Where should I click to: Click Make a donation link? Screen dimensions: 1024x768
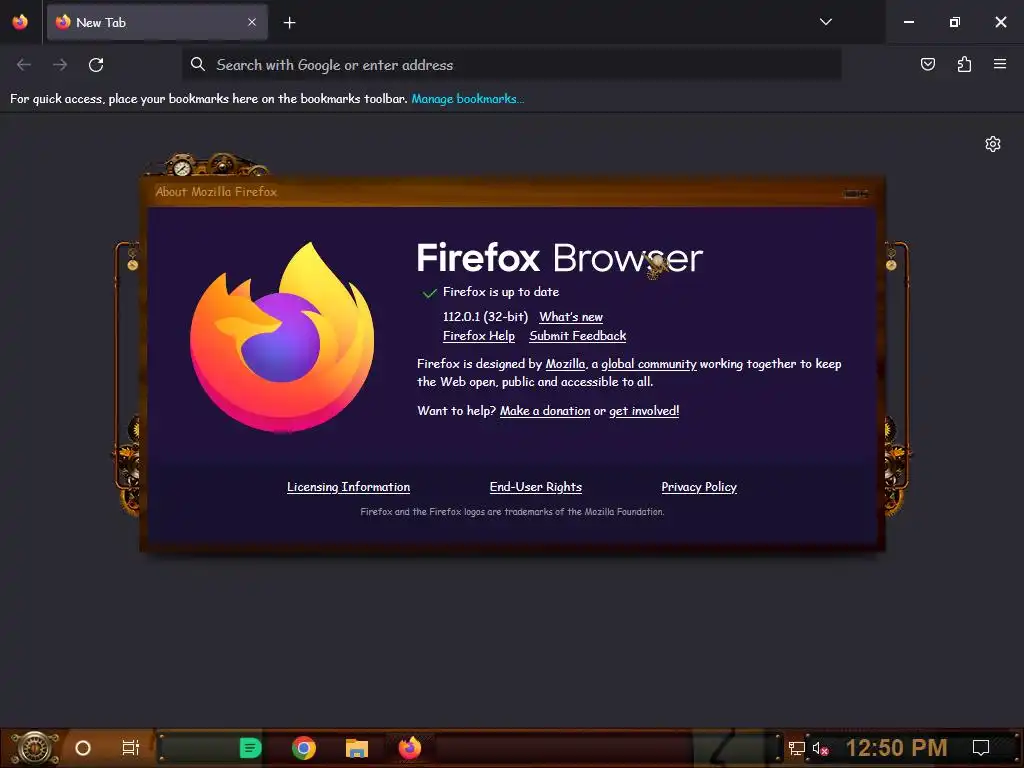coord(545,411)
